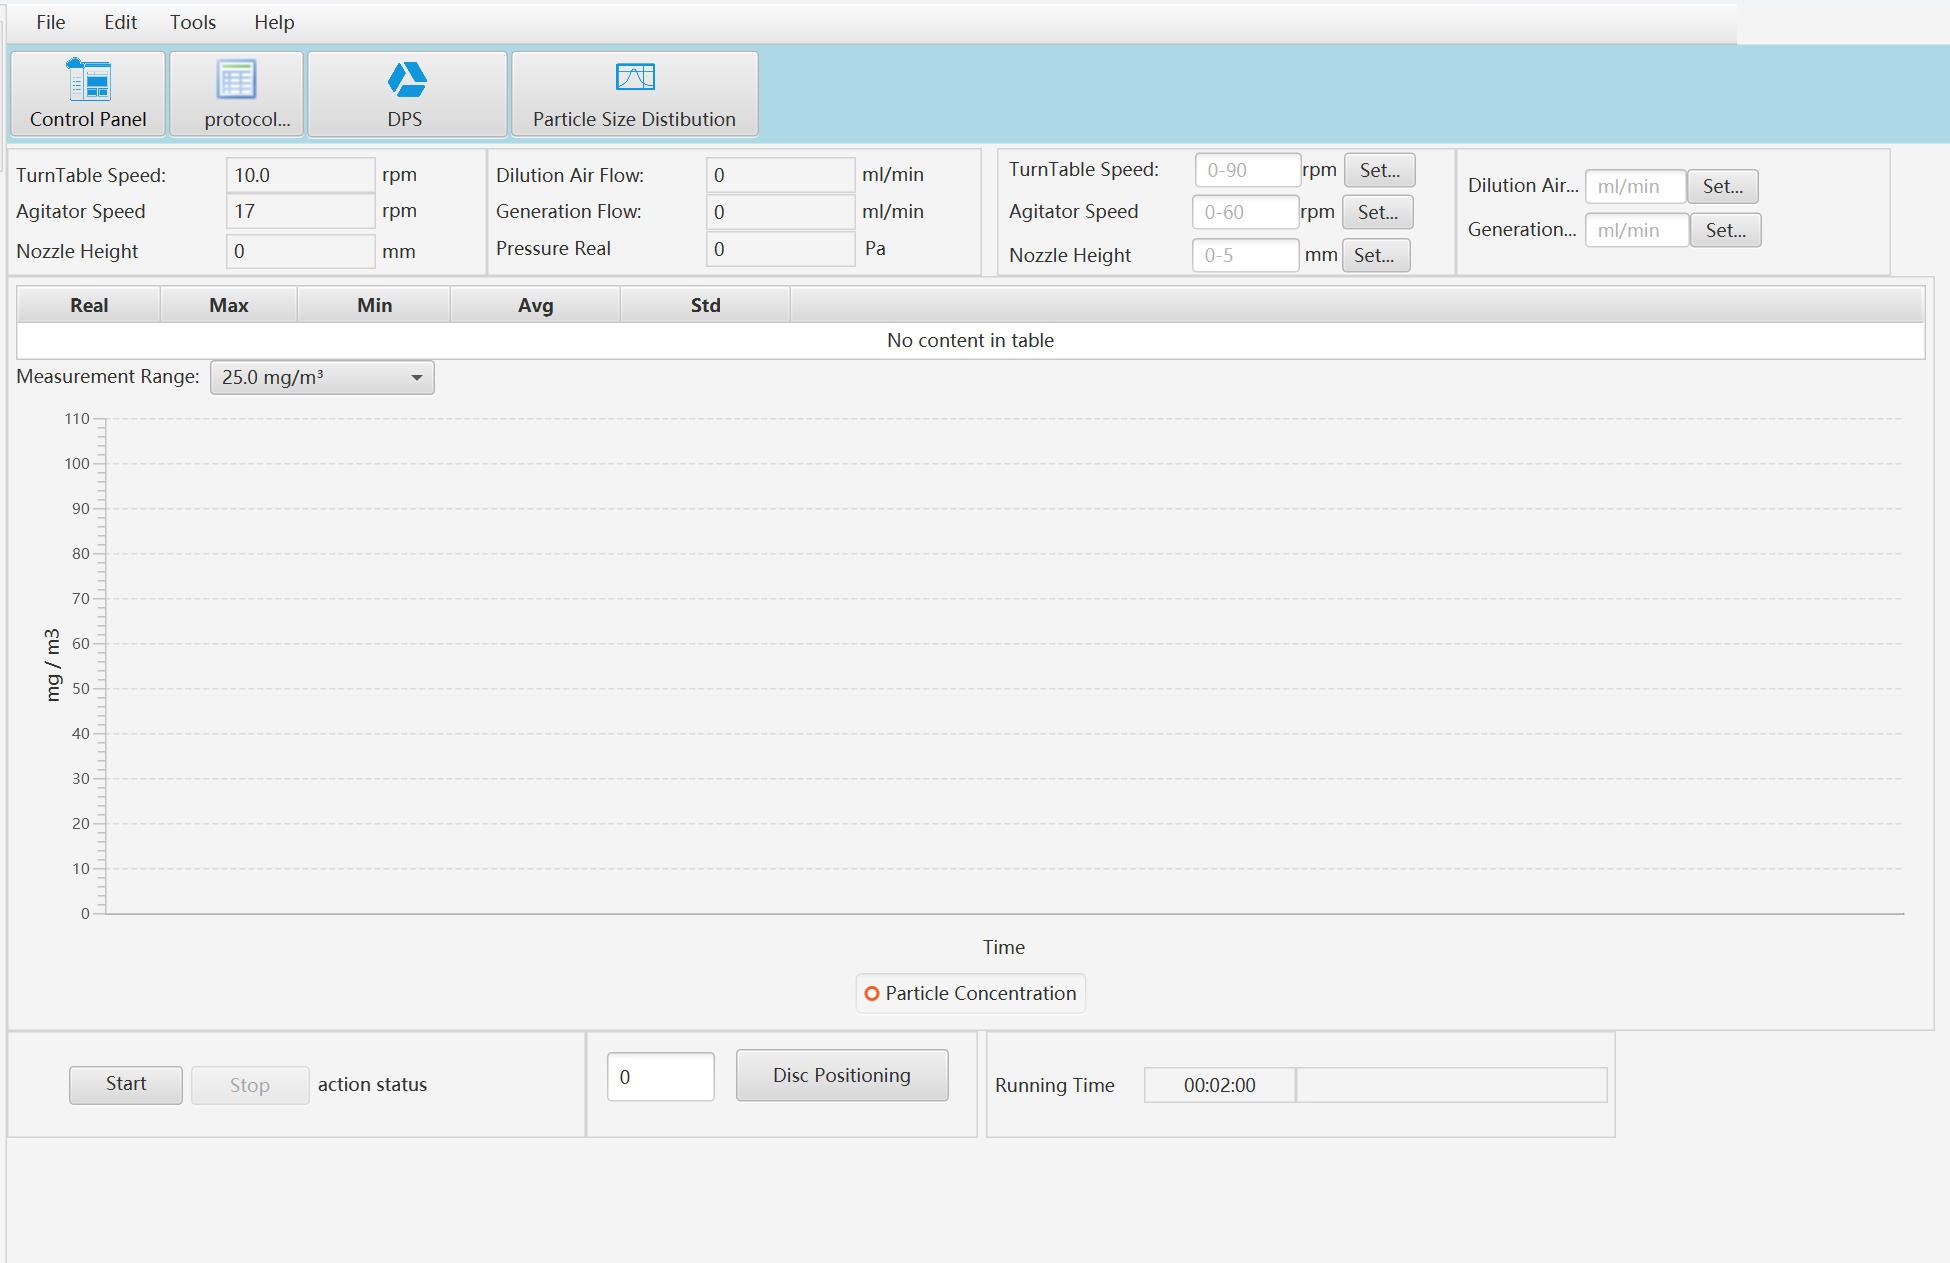Focus the Dilution Air ml/min setpoint input
The height and width of the screenshot is (1263, 1950).
tap(1635, 186)
